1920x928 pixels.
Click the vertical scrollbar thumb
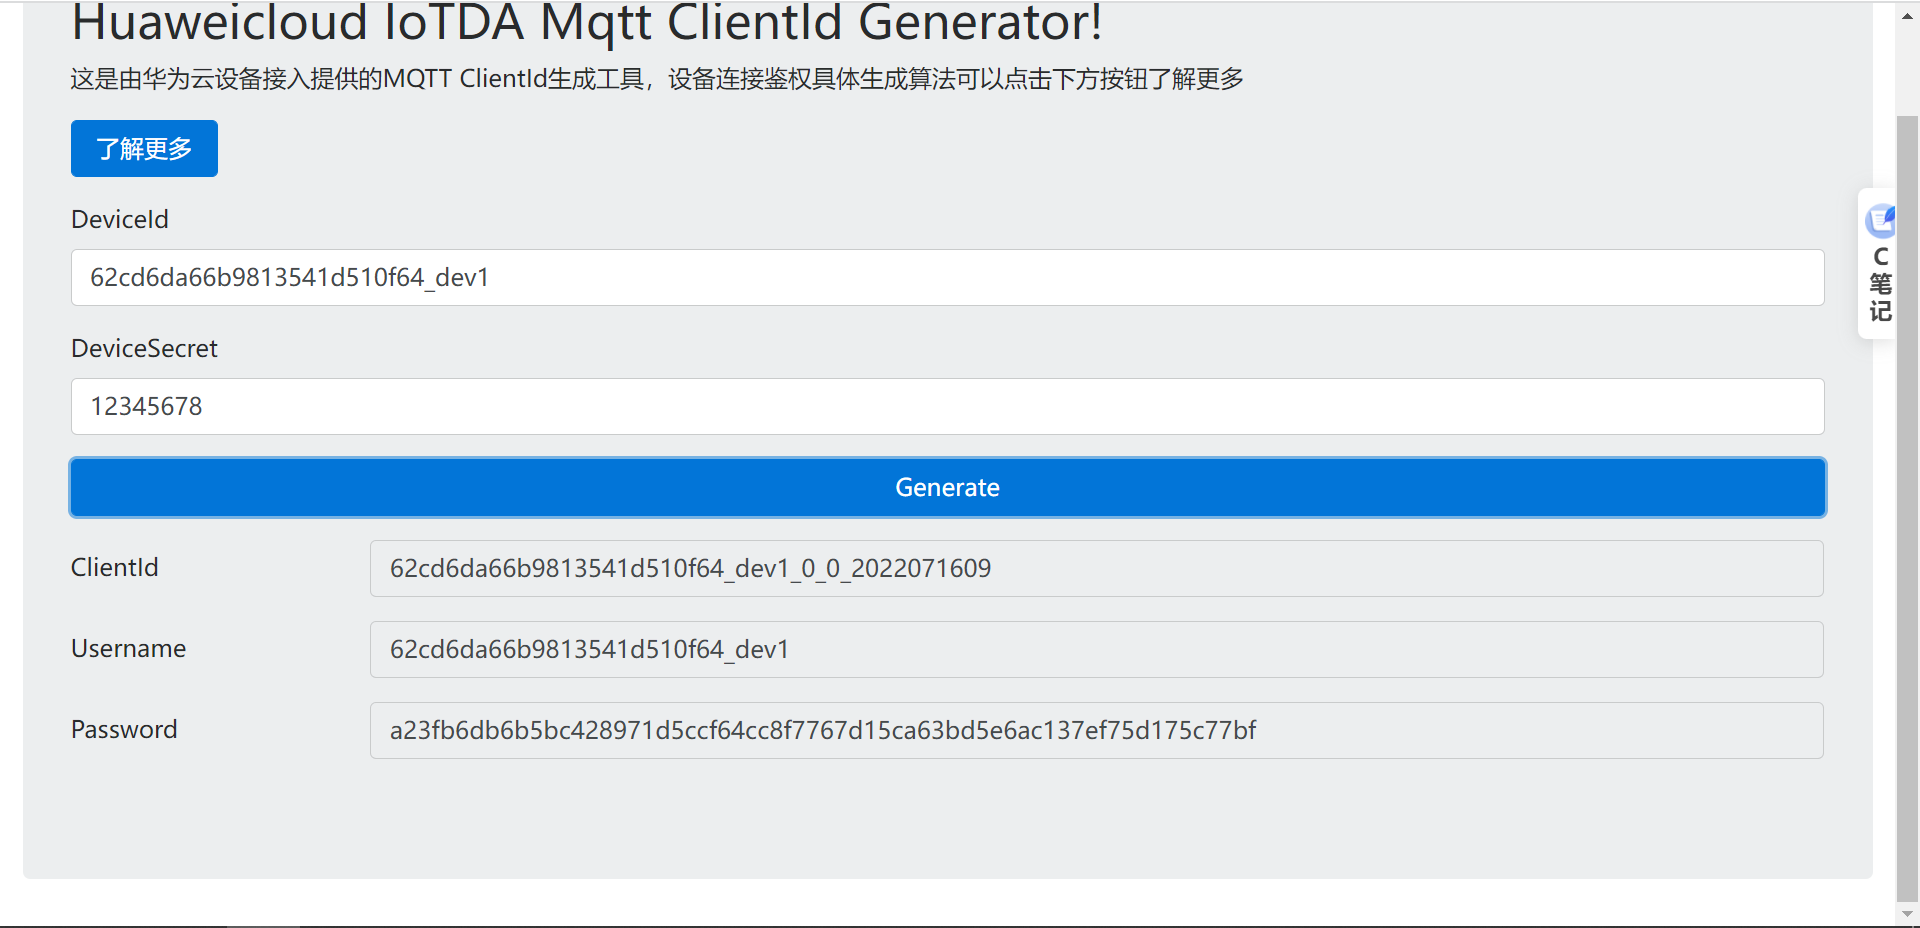[1908, 508]
